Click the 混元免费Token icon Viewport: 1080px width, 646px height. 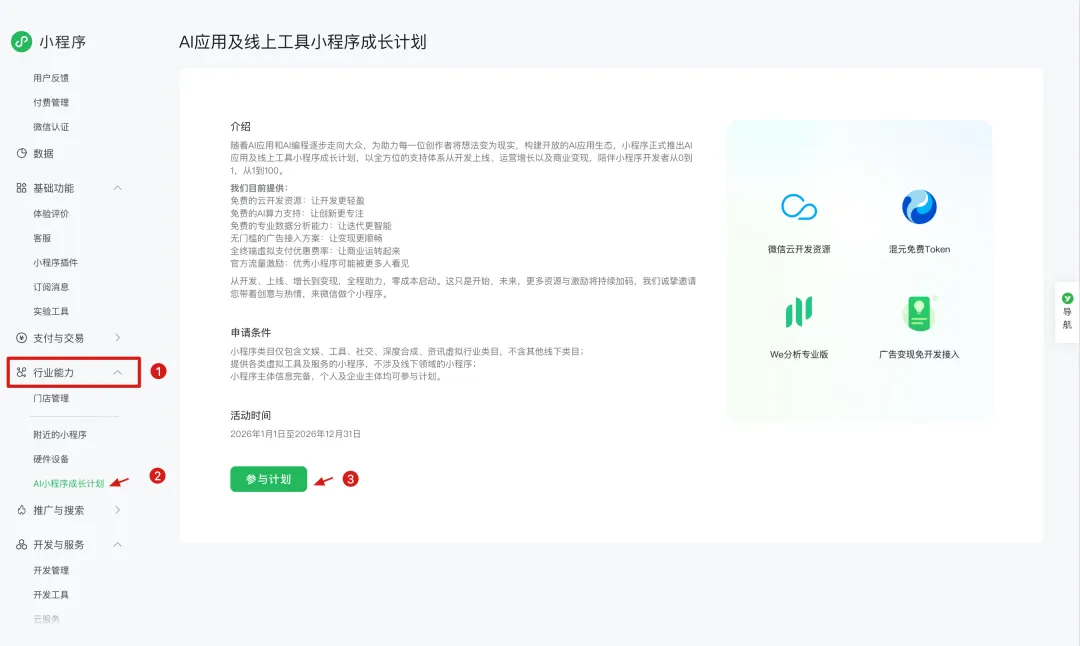pos(919,206)
